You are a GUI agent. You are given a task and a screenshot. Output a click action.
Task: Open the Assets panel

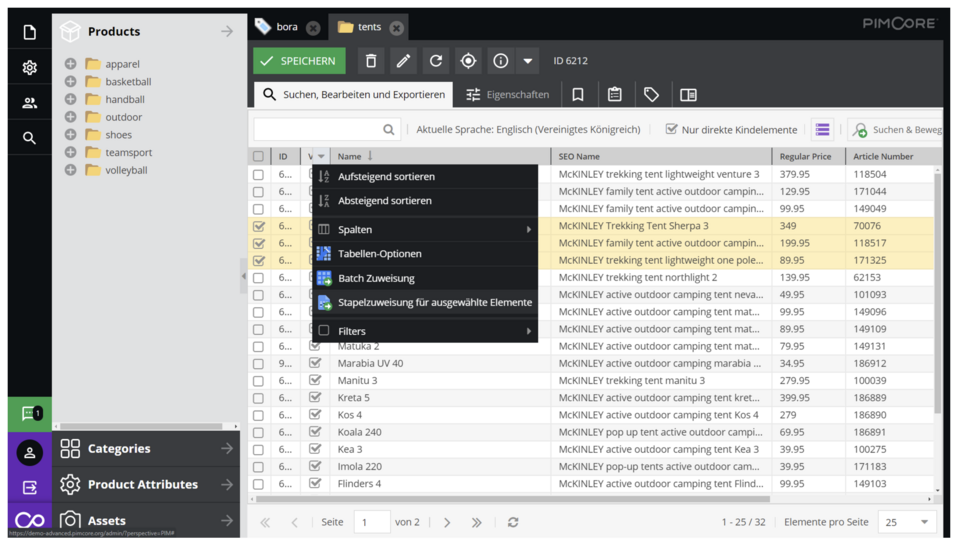146,520
